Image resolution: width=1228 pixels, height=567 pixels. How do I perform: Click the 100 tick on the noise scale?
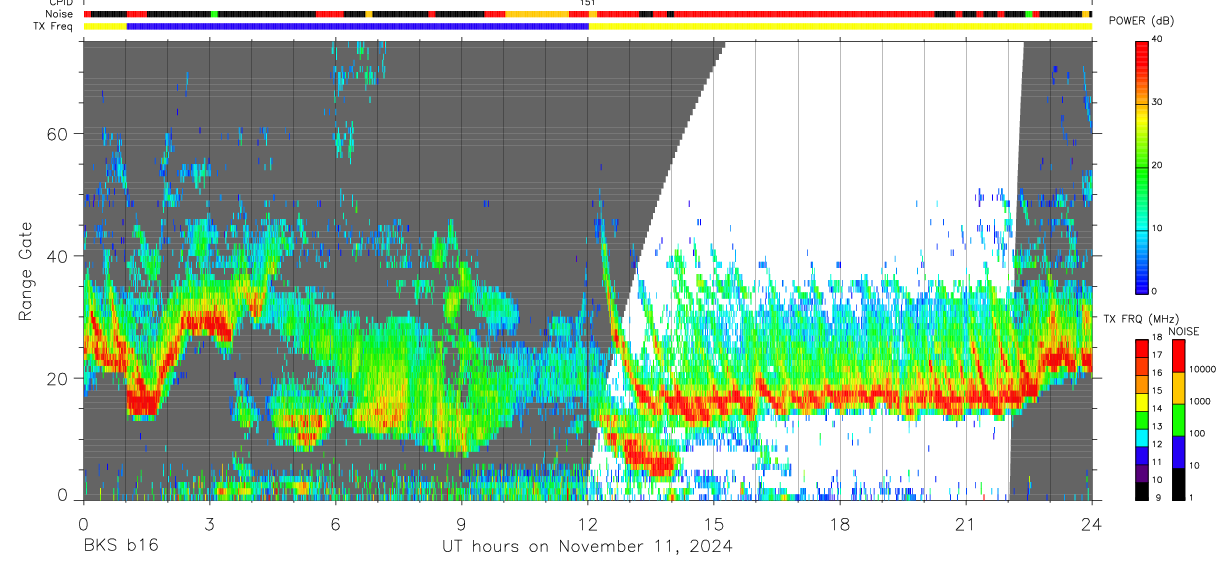pyautogui.click(x=1196, y=433)
